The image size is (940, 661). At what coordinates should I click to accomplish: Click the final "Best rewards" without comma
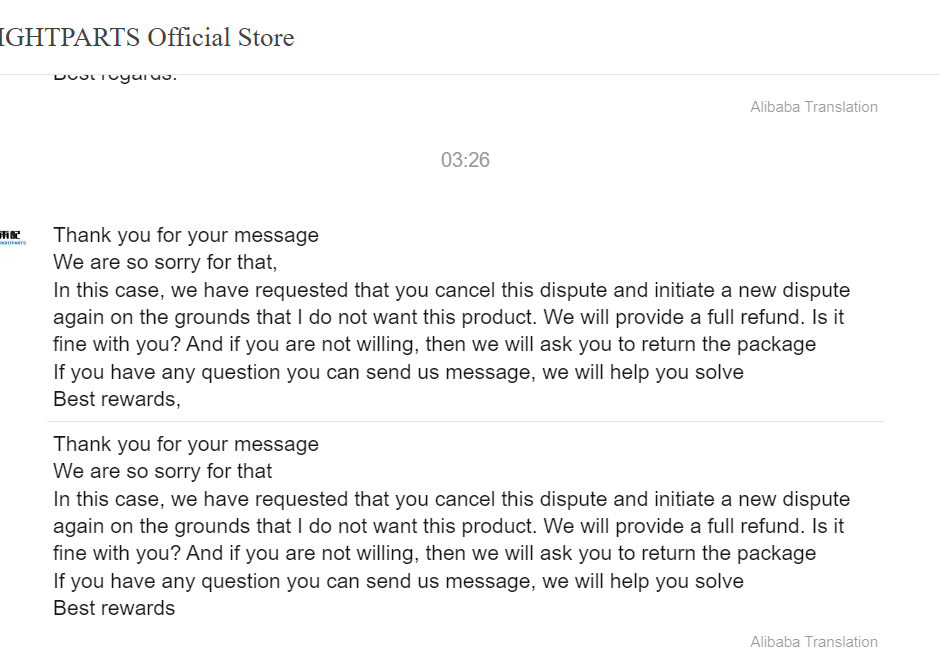click(114, 608)
